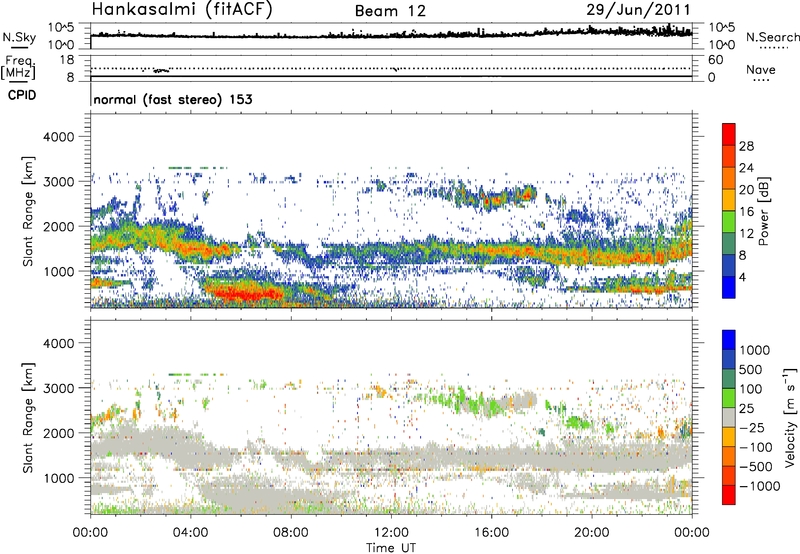This screenshot has width=800, height=554.
Task: Click Slant Range [km] label of velocity panel
Action: point(28,417)
